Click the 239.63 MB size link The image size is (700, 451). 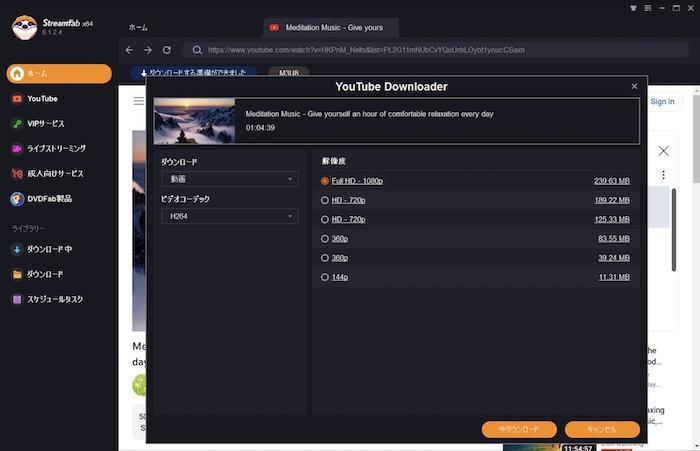(612, 181)
